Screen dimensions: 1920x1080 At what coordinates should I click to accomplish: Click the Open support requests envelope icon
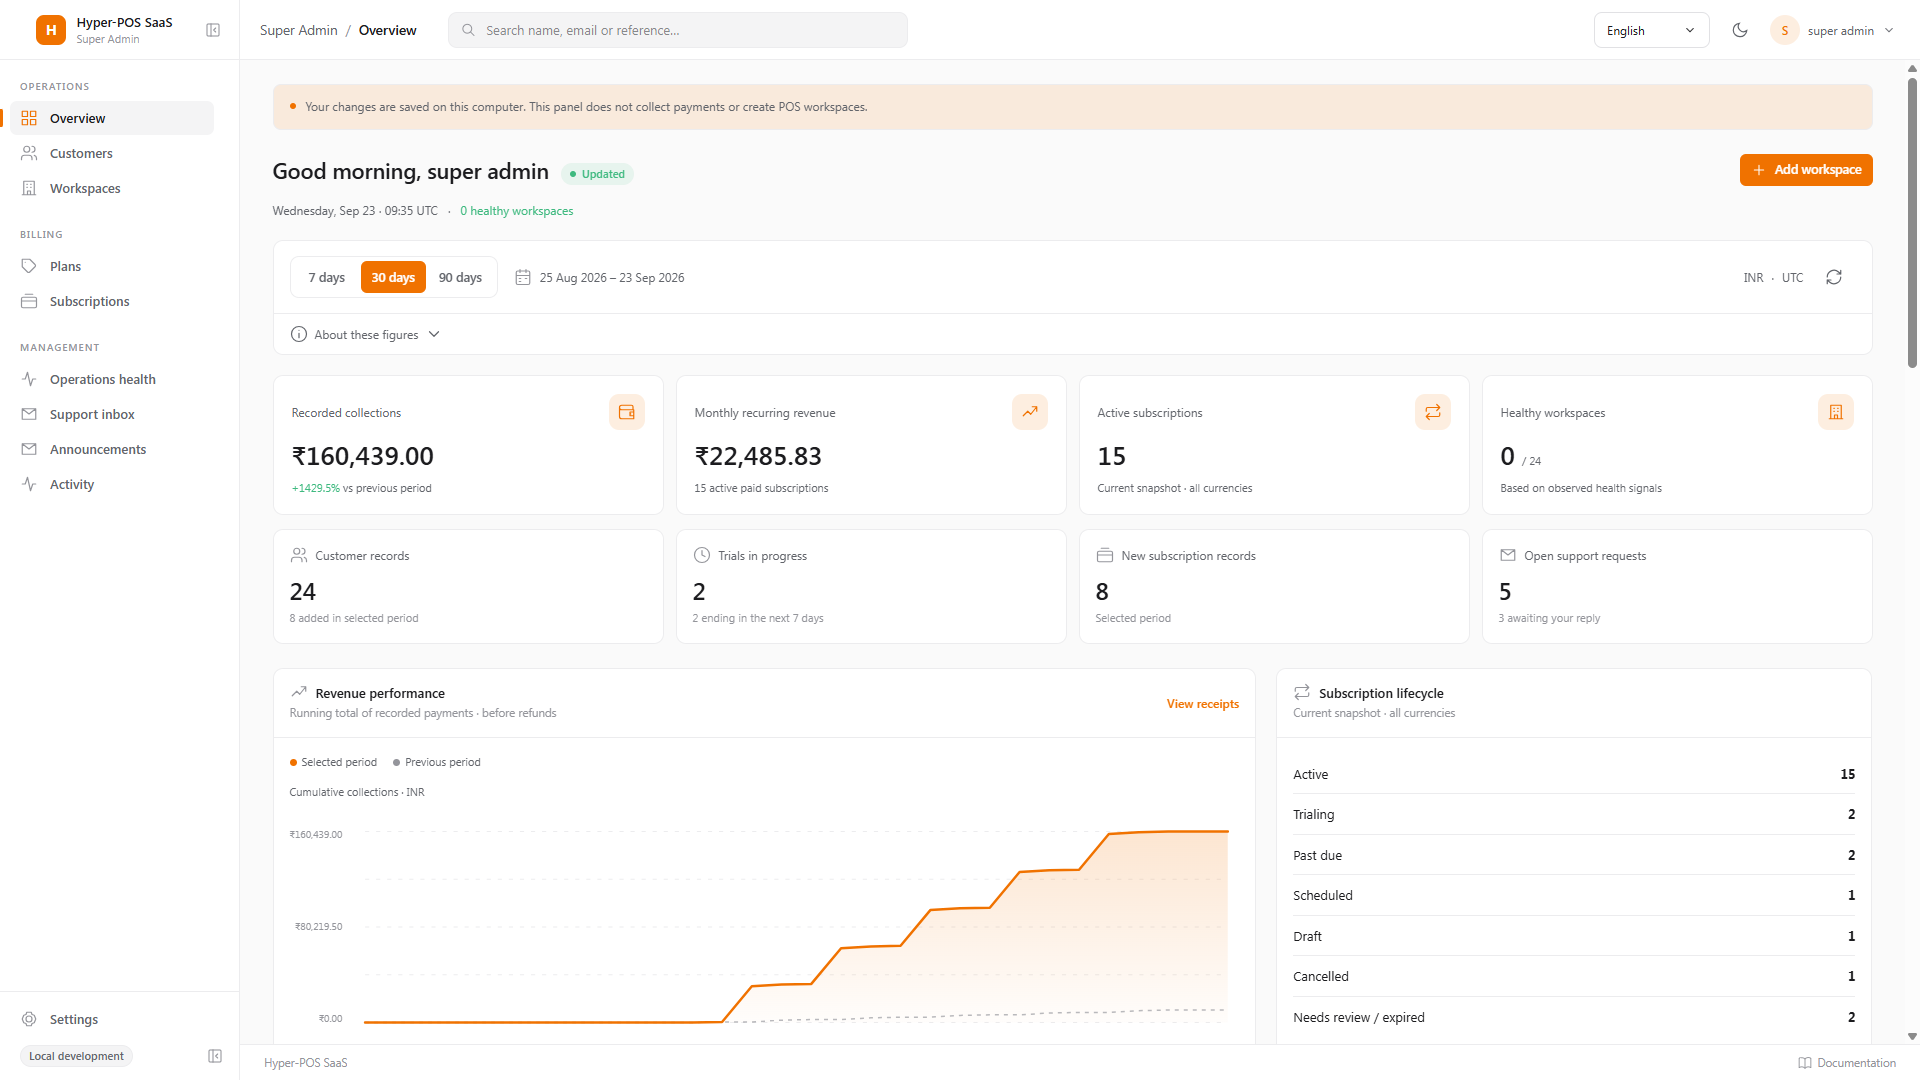[x=1508, y=555]
